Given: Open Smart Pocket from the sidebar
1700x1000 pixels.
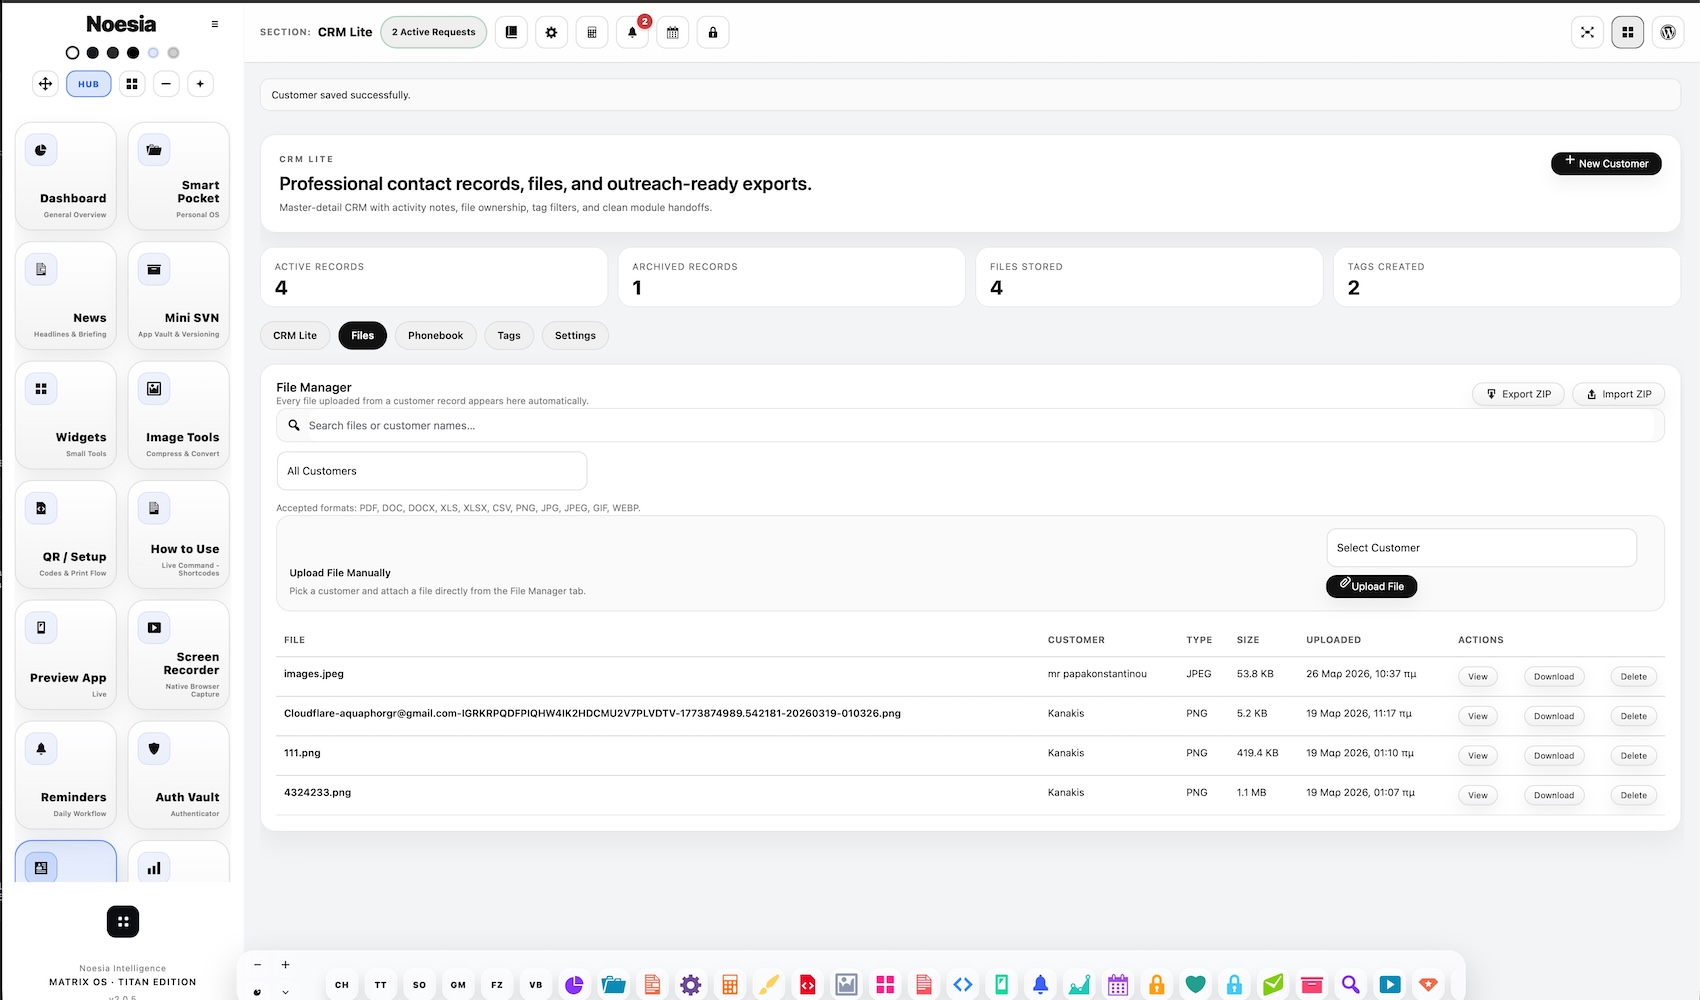Looking at the screenshot, I should click(179, 176).
